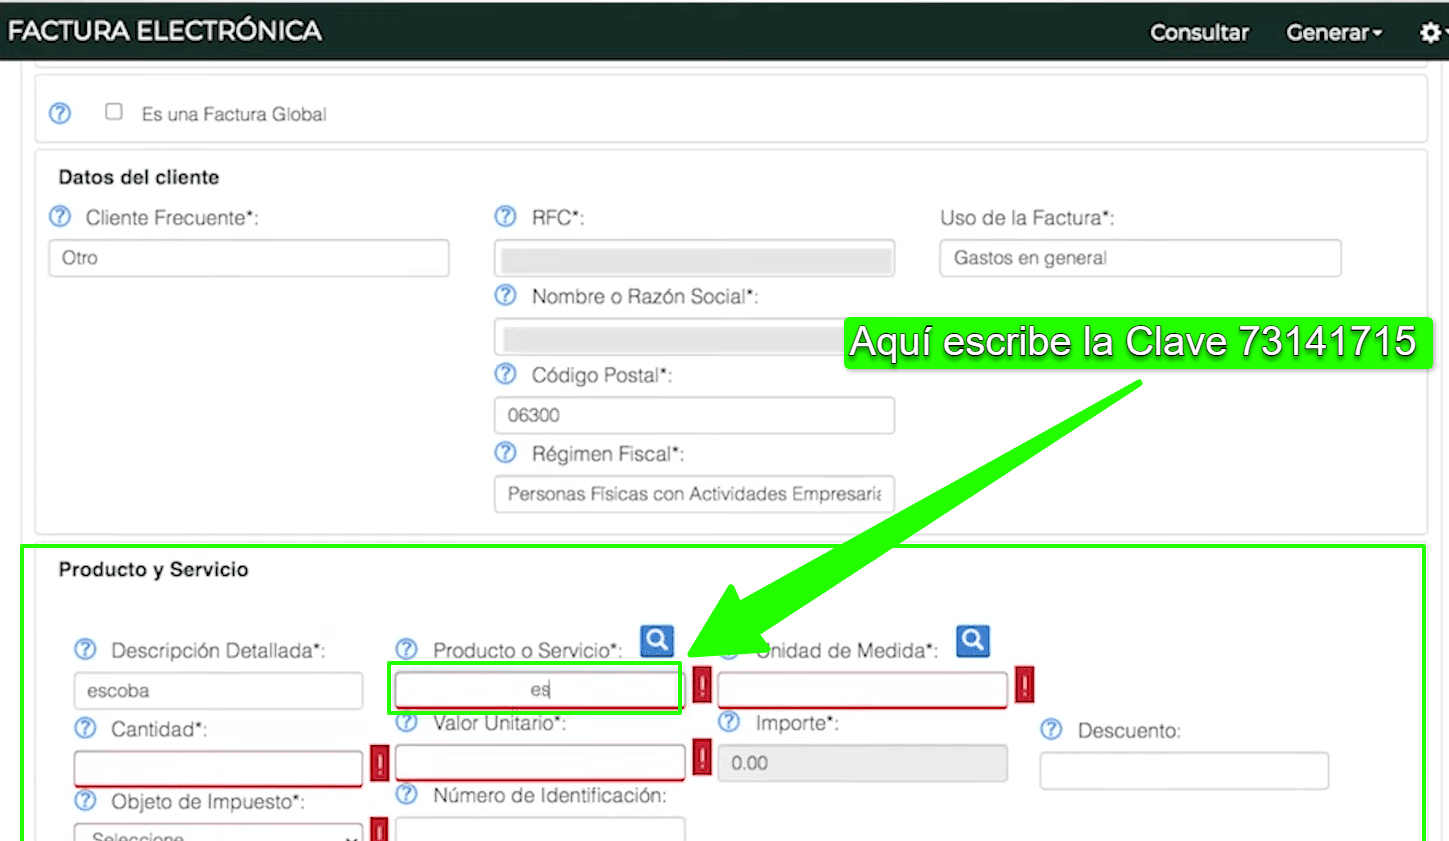The width and height of the screenshot is (1449, 841).
Task: Click help icon beside Descuento
Action: click(1051, 730)
